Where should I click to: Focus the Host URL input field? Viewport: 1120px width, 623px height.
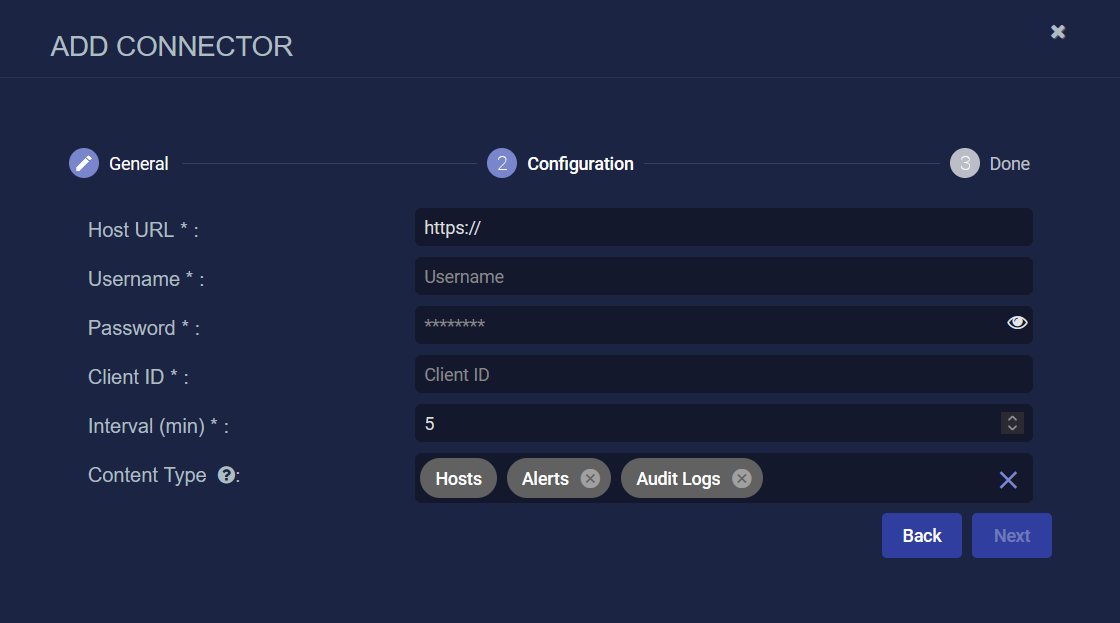point(723,227)
